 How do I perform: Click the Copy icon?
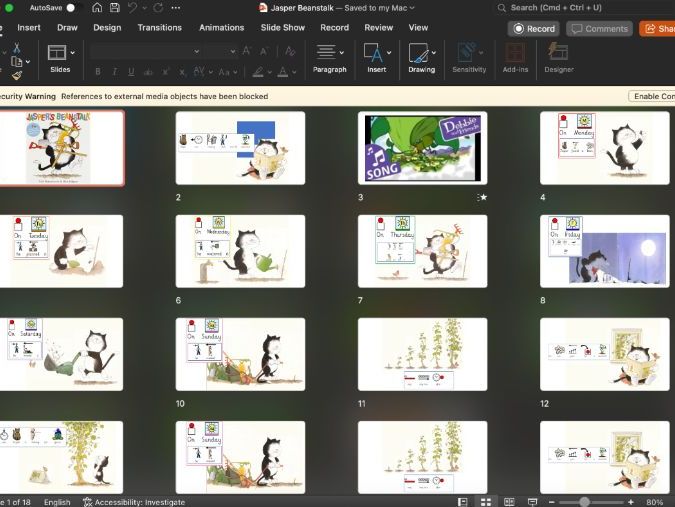(16, 62)
